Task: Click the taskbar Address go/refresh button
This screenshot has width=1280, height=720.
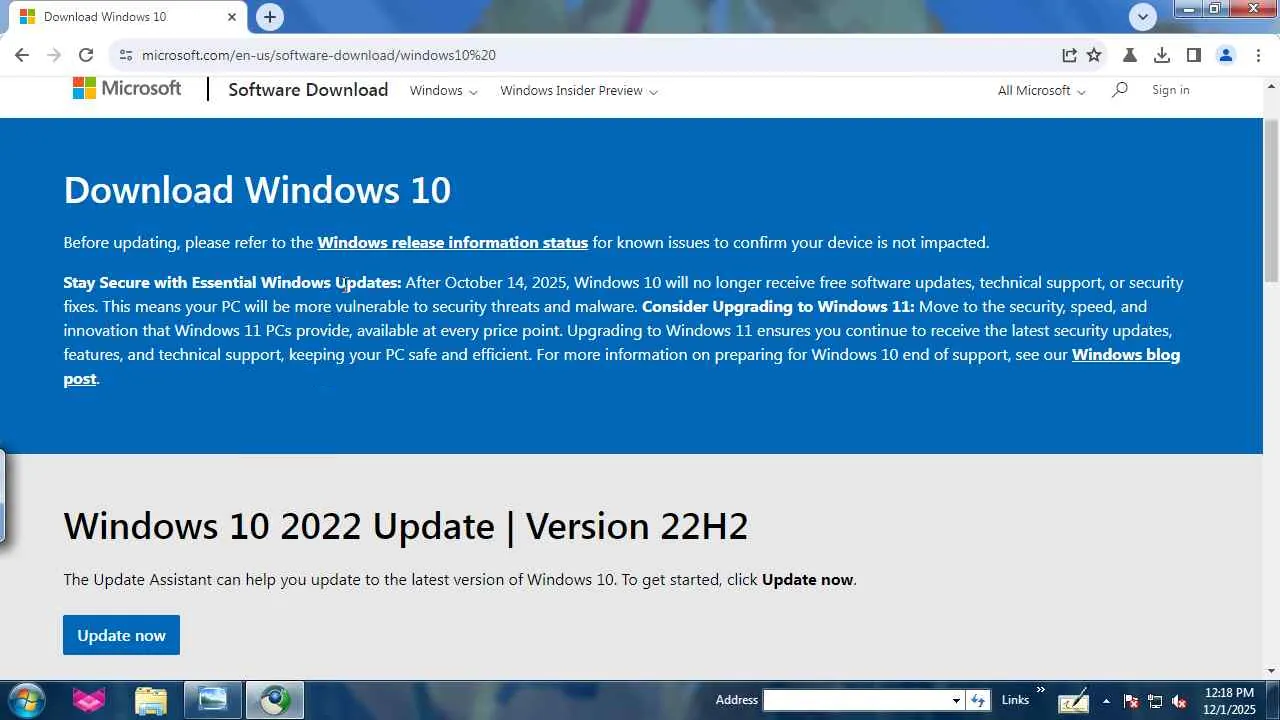Action: (x=978, y=700)
